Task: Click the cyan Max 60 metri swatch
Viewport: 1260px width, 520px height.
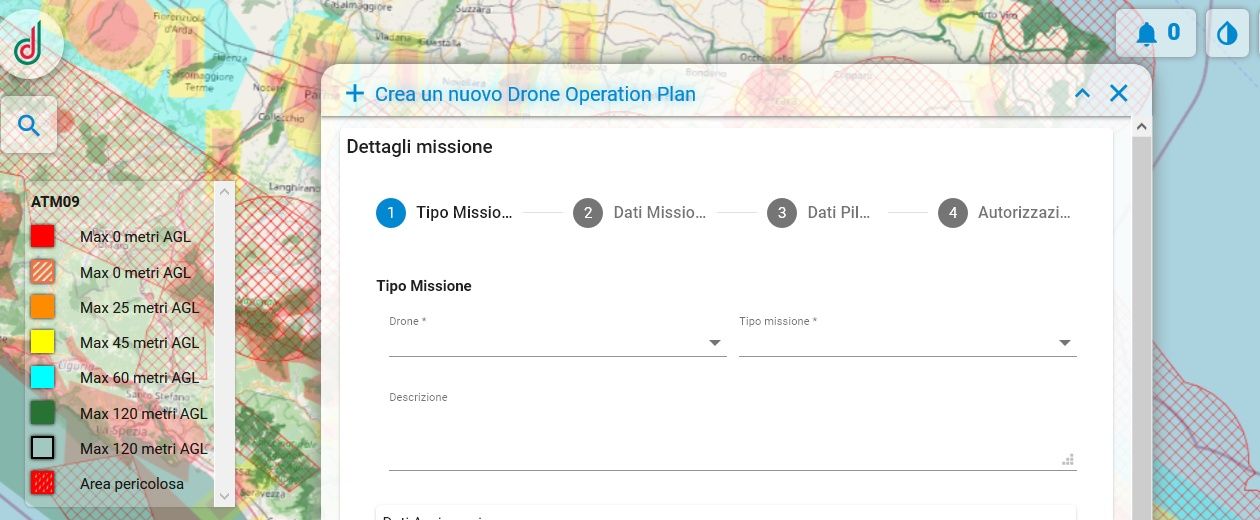Action: coord(42,377)
